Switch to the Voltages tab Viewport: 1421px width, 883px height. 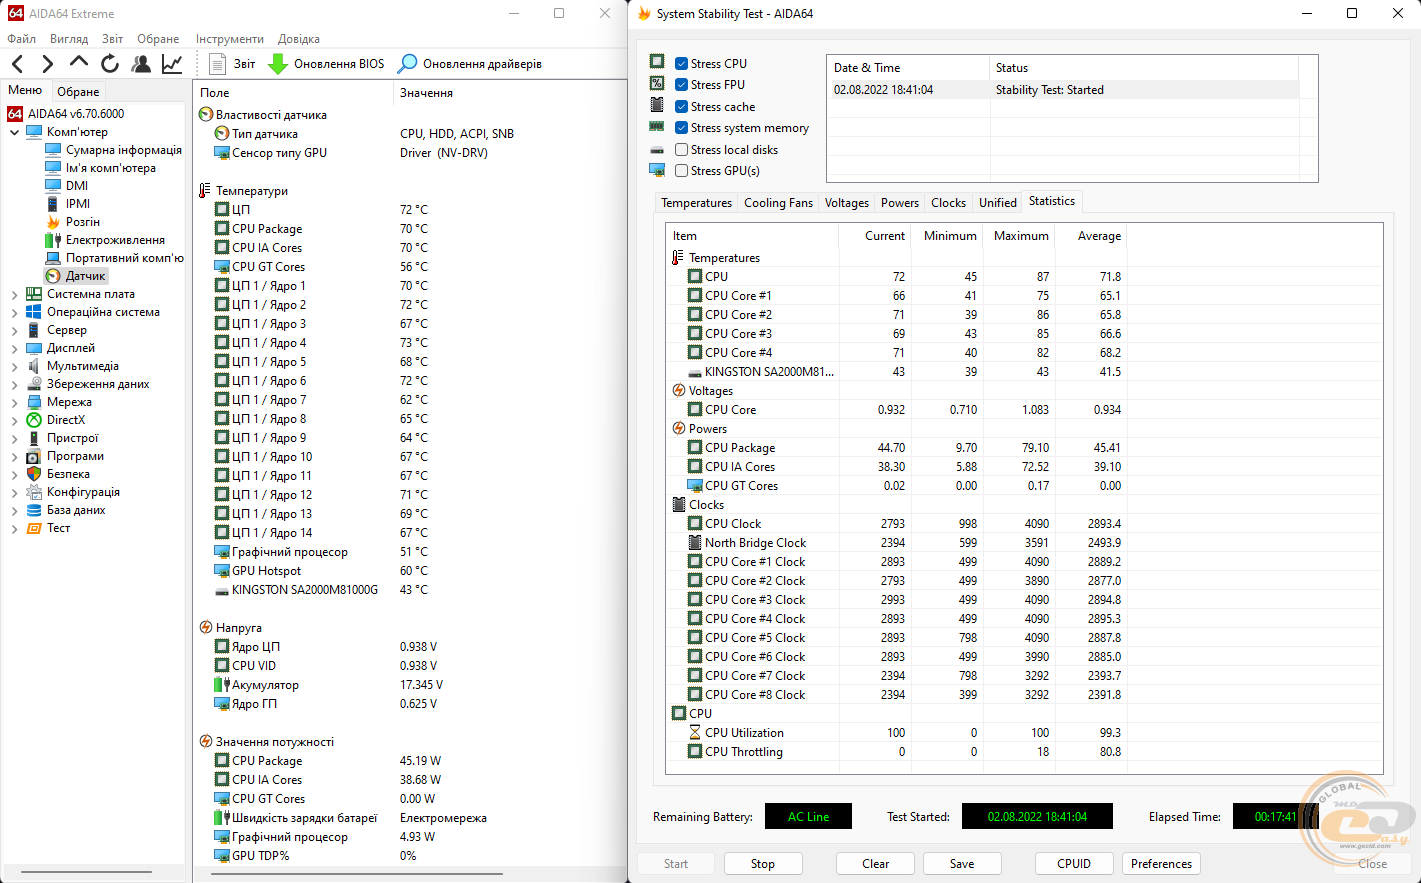coord(847,203)
